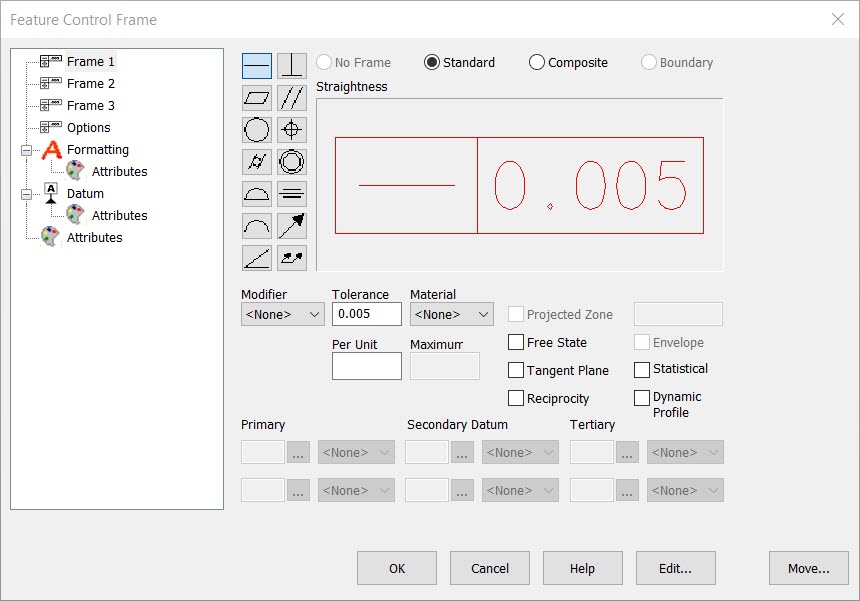
Task: Select the Composite frame option
Action: click(536, 62)
